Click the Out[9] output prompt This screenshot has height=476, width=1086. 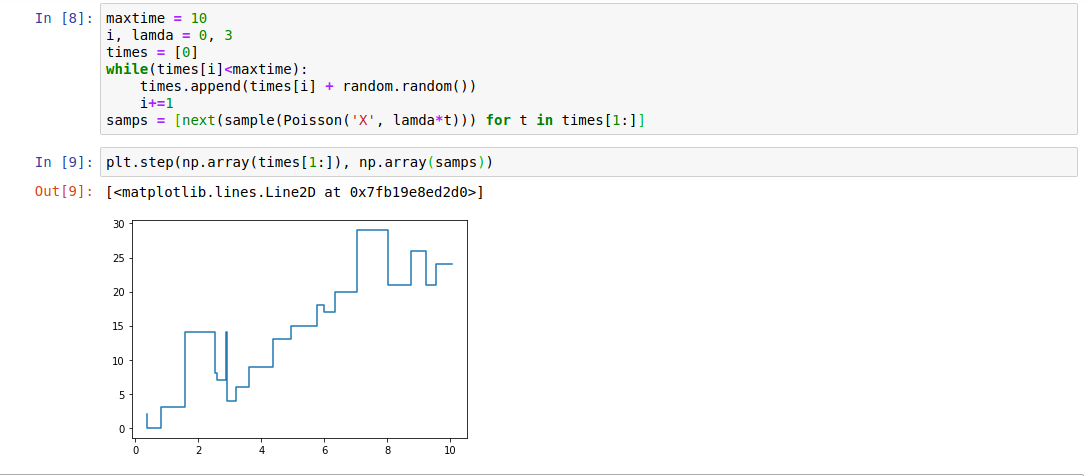(x=64, y=192)
